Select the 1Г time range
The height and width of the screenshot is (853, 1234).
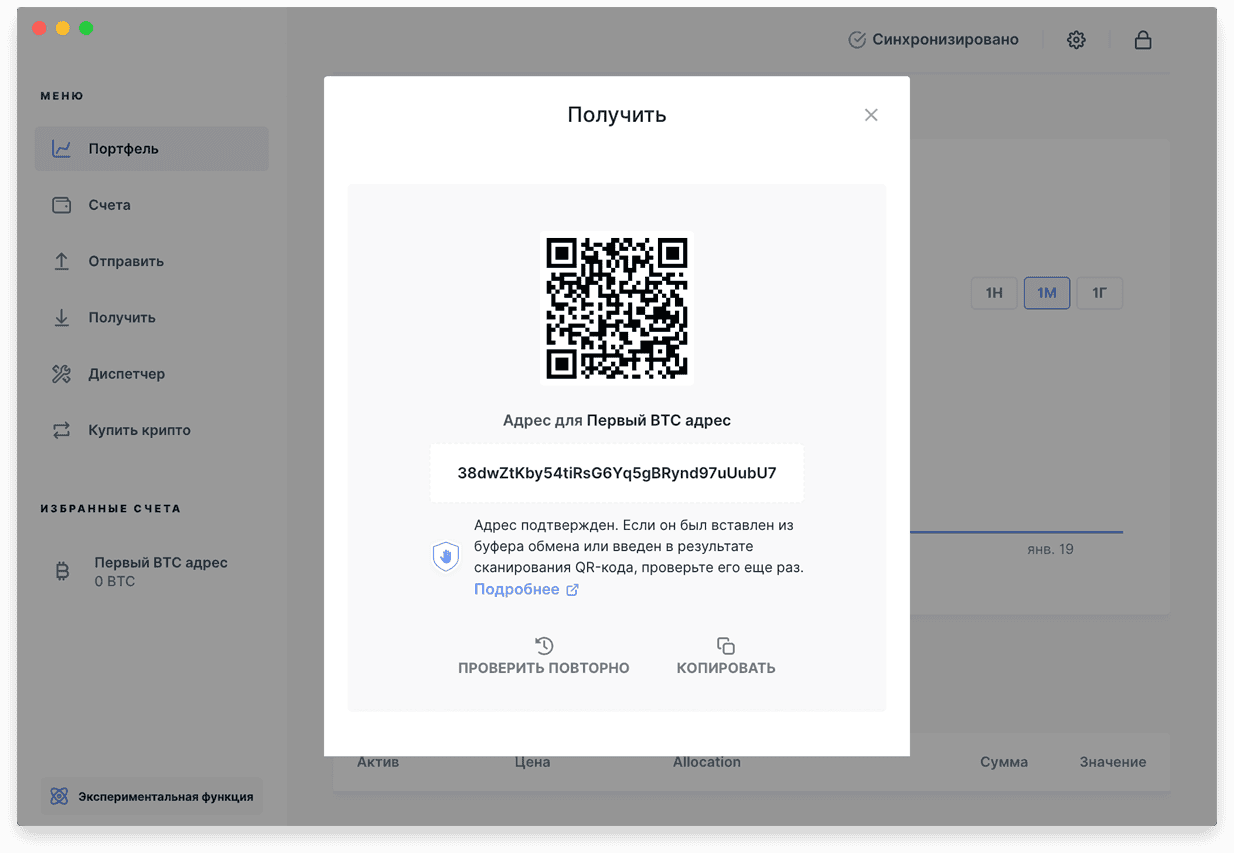pos(1099,293)
